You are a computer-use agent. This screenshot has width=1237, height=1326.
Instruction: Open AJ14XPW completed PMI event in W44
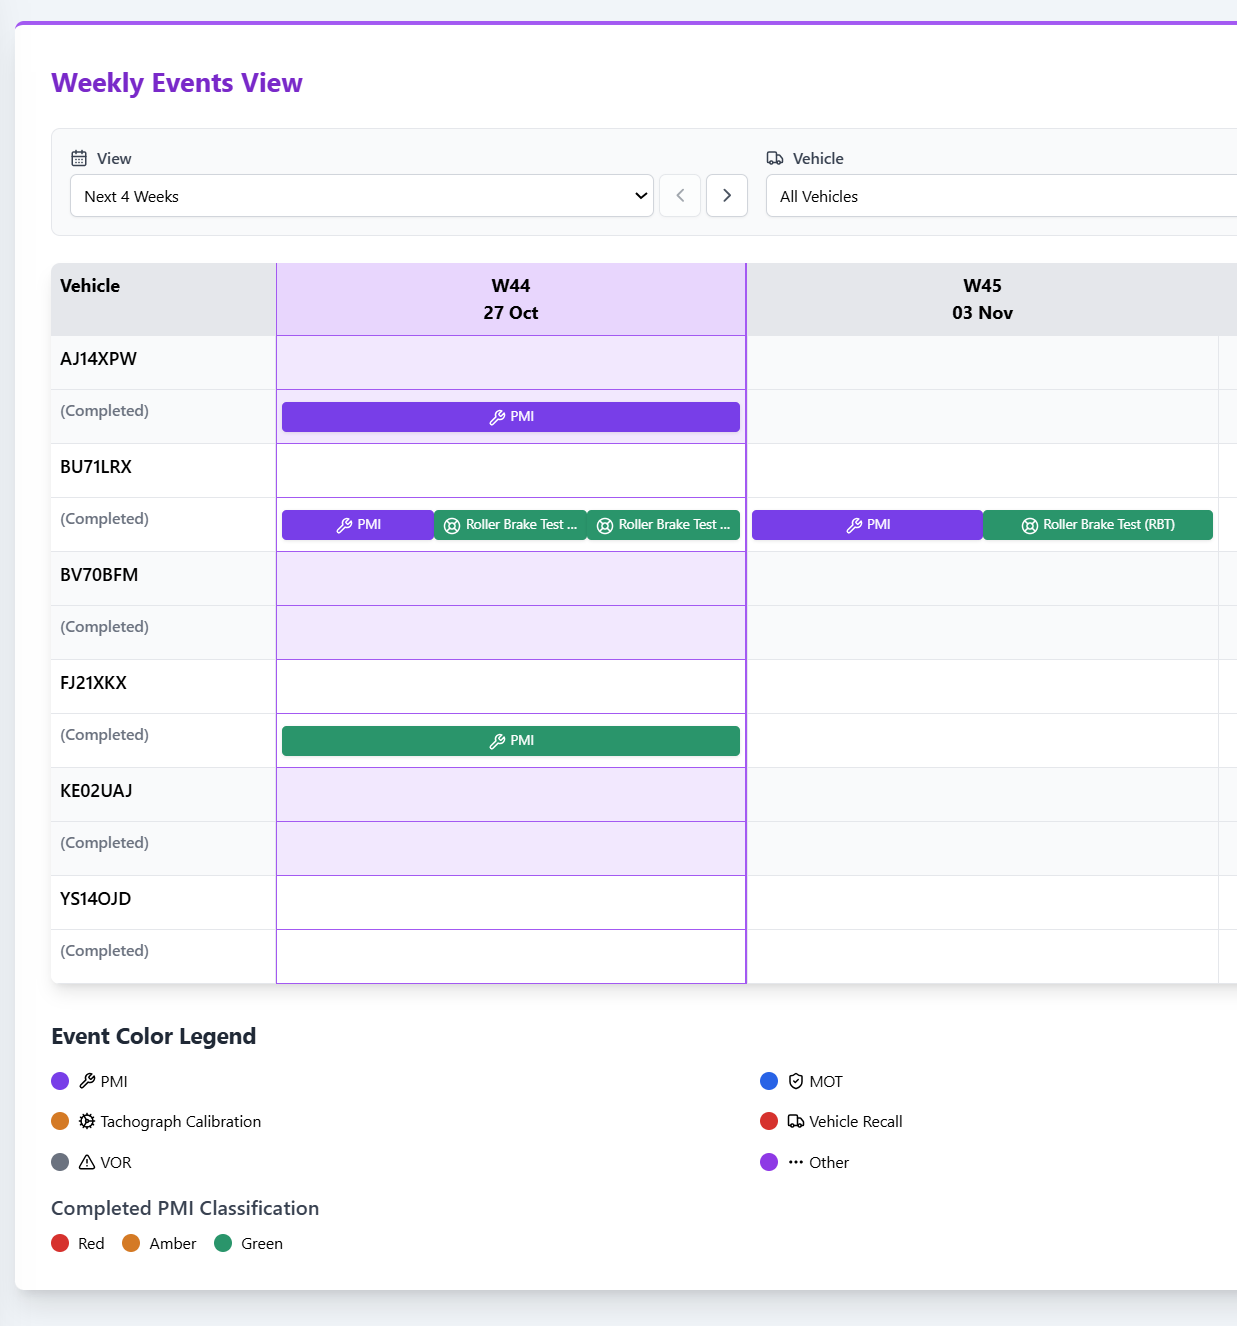click(x=511, y=417)
